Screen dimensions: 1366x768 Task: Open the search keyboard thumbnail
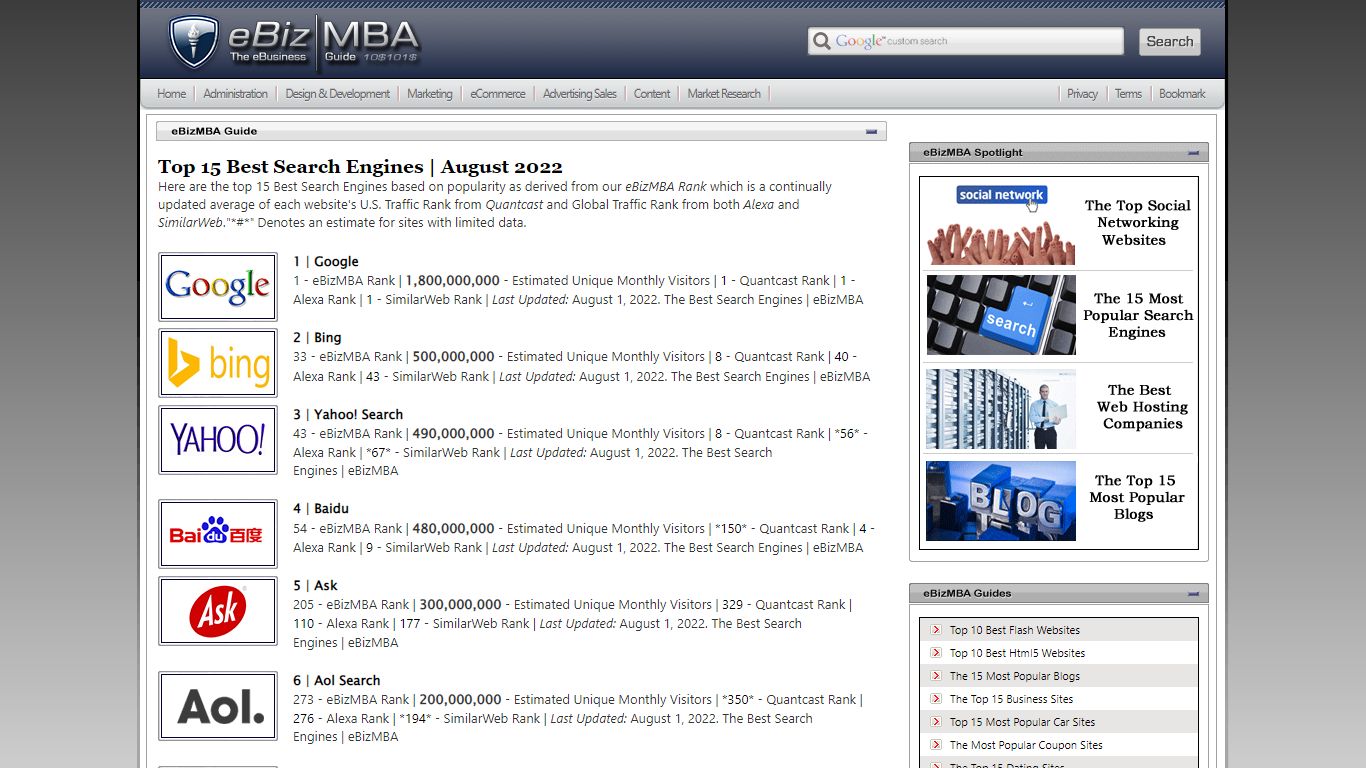click(x=1001, y=315)
